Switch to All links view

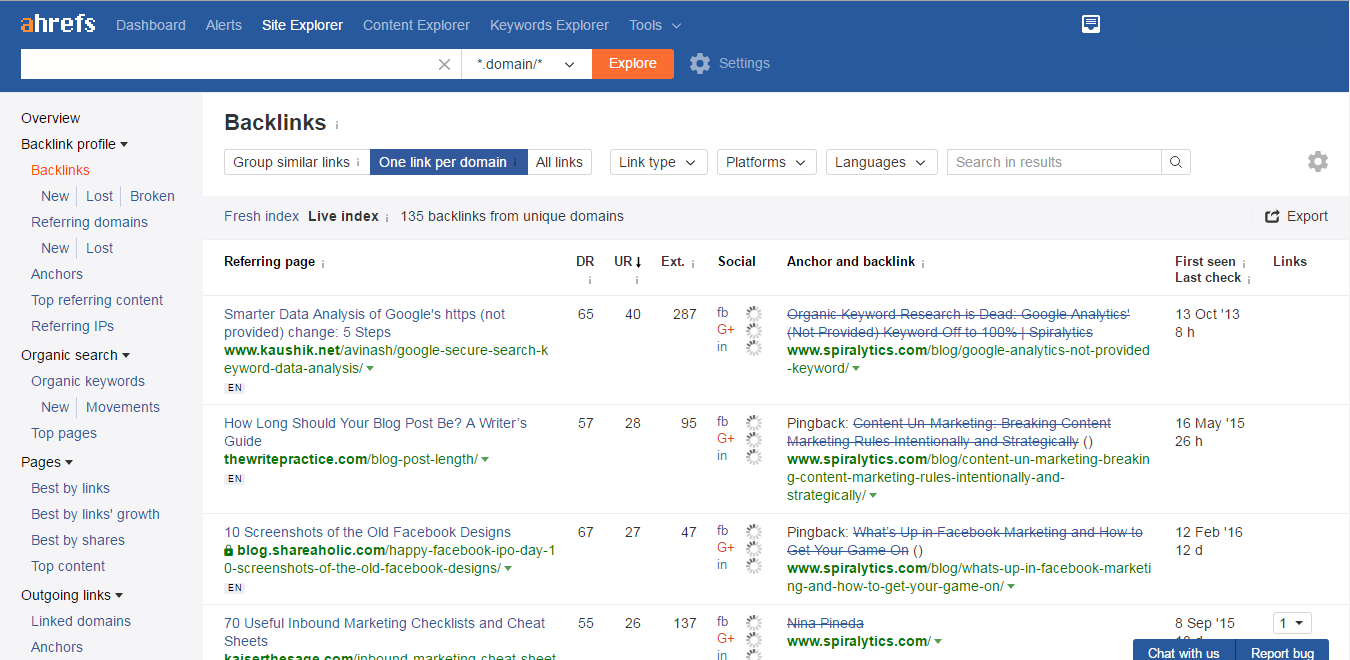[x=559, y=162]
